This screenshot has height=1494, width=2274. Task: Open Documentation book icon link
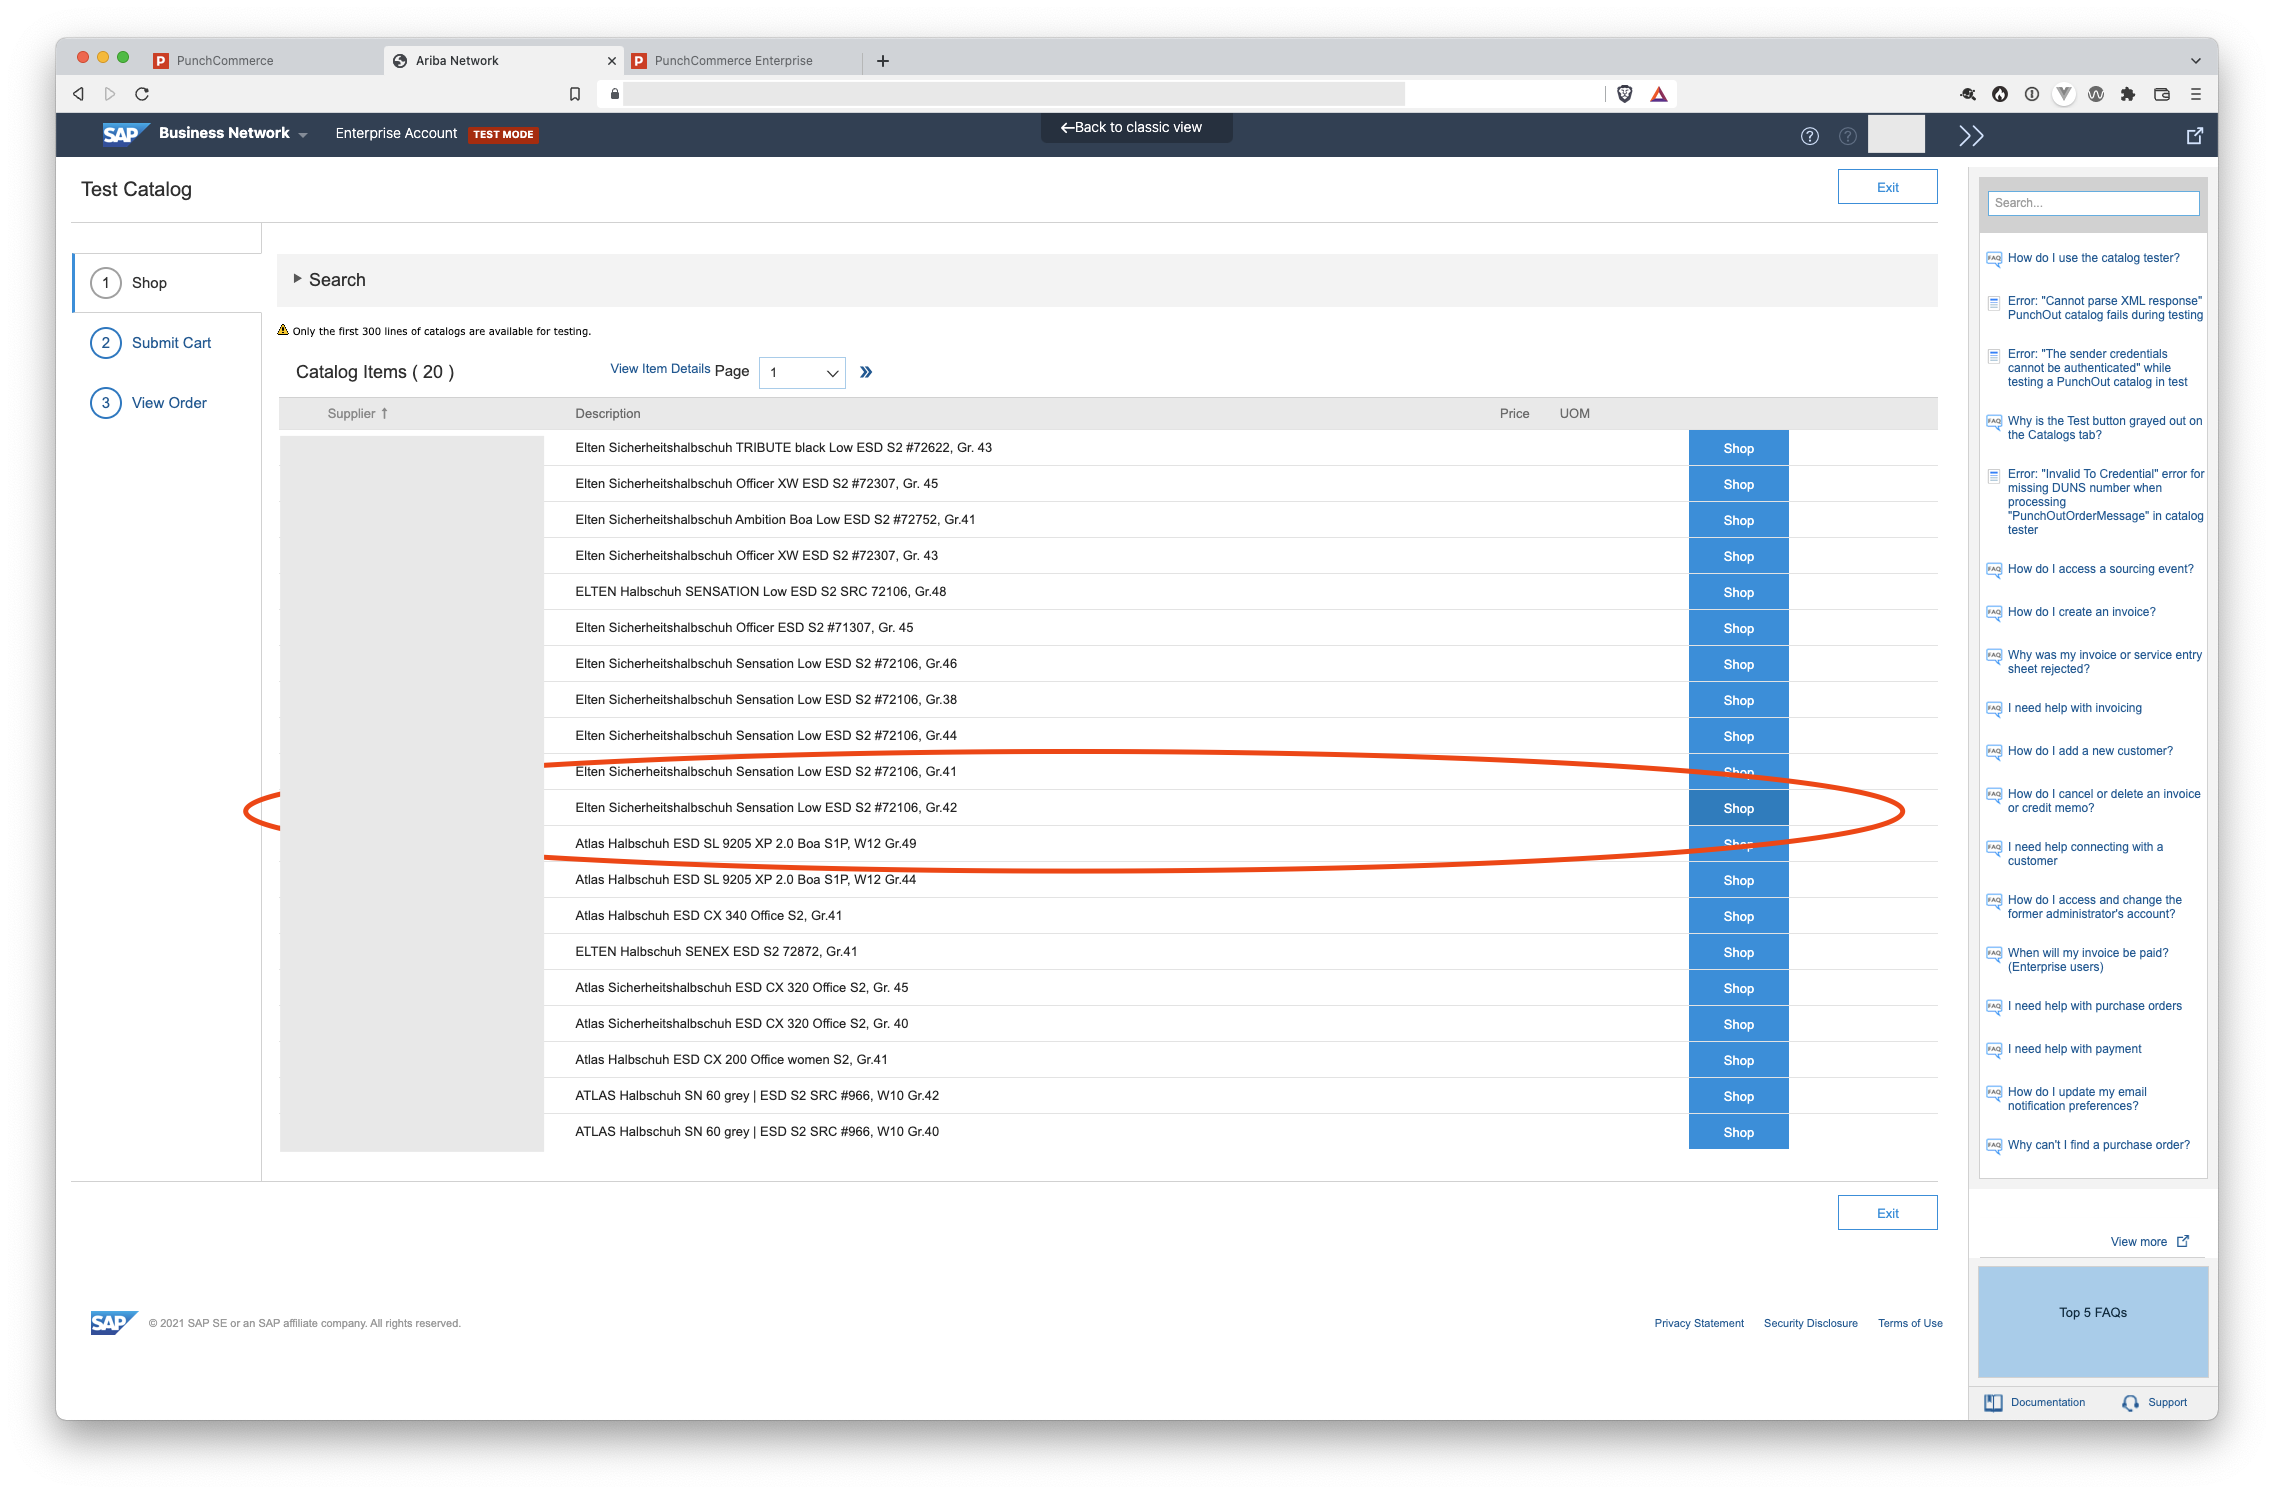[x=1993, y=1402]
